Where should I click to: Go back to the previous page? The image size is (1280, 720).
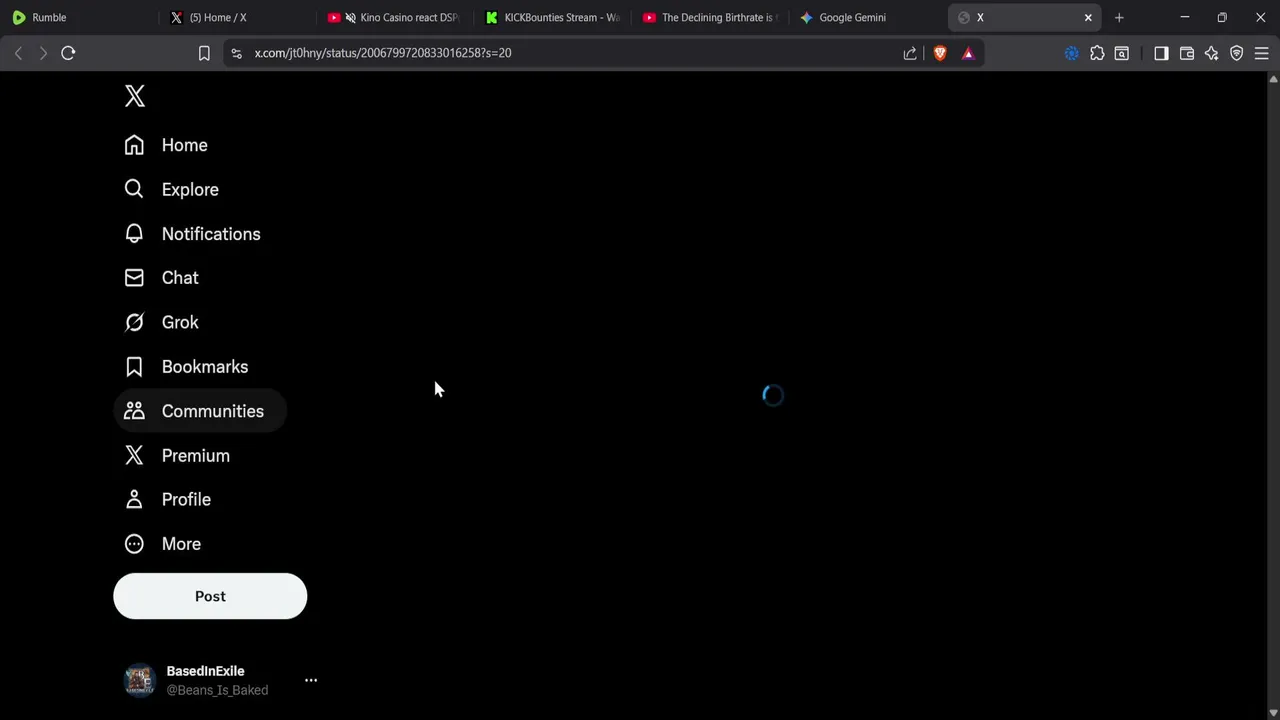pos(18,53)
